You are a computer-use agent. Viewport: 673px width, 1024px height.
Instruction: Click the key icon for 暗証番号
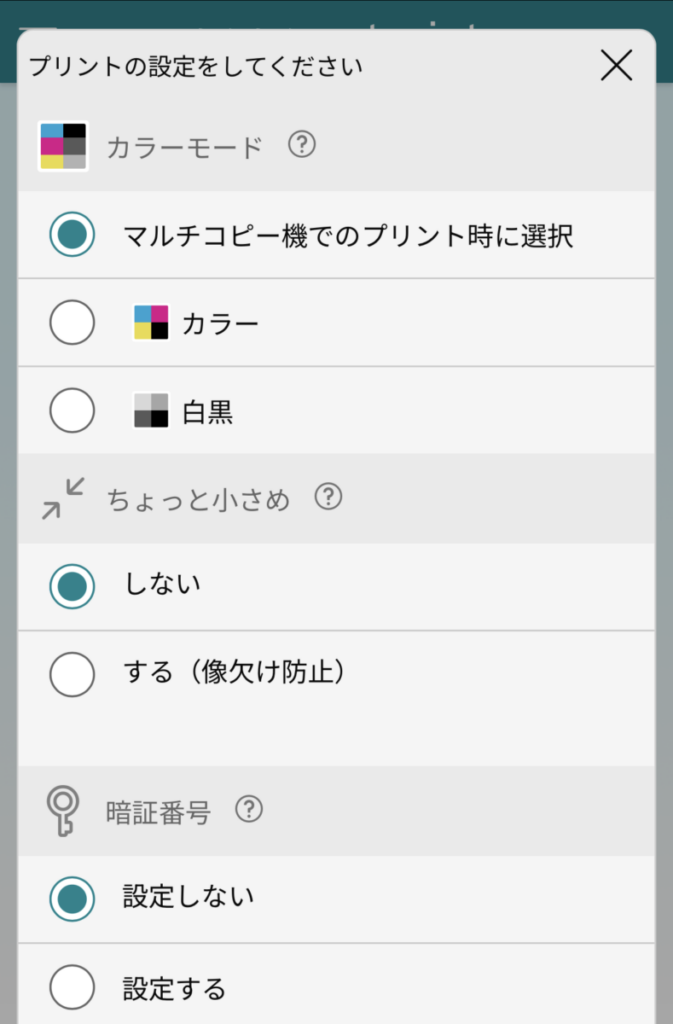tap(63, 810)
